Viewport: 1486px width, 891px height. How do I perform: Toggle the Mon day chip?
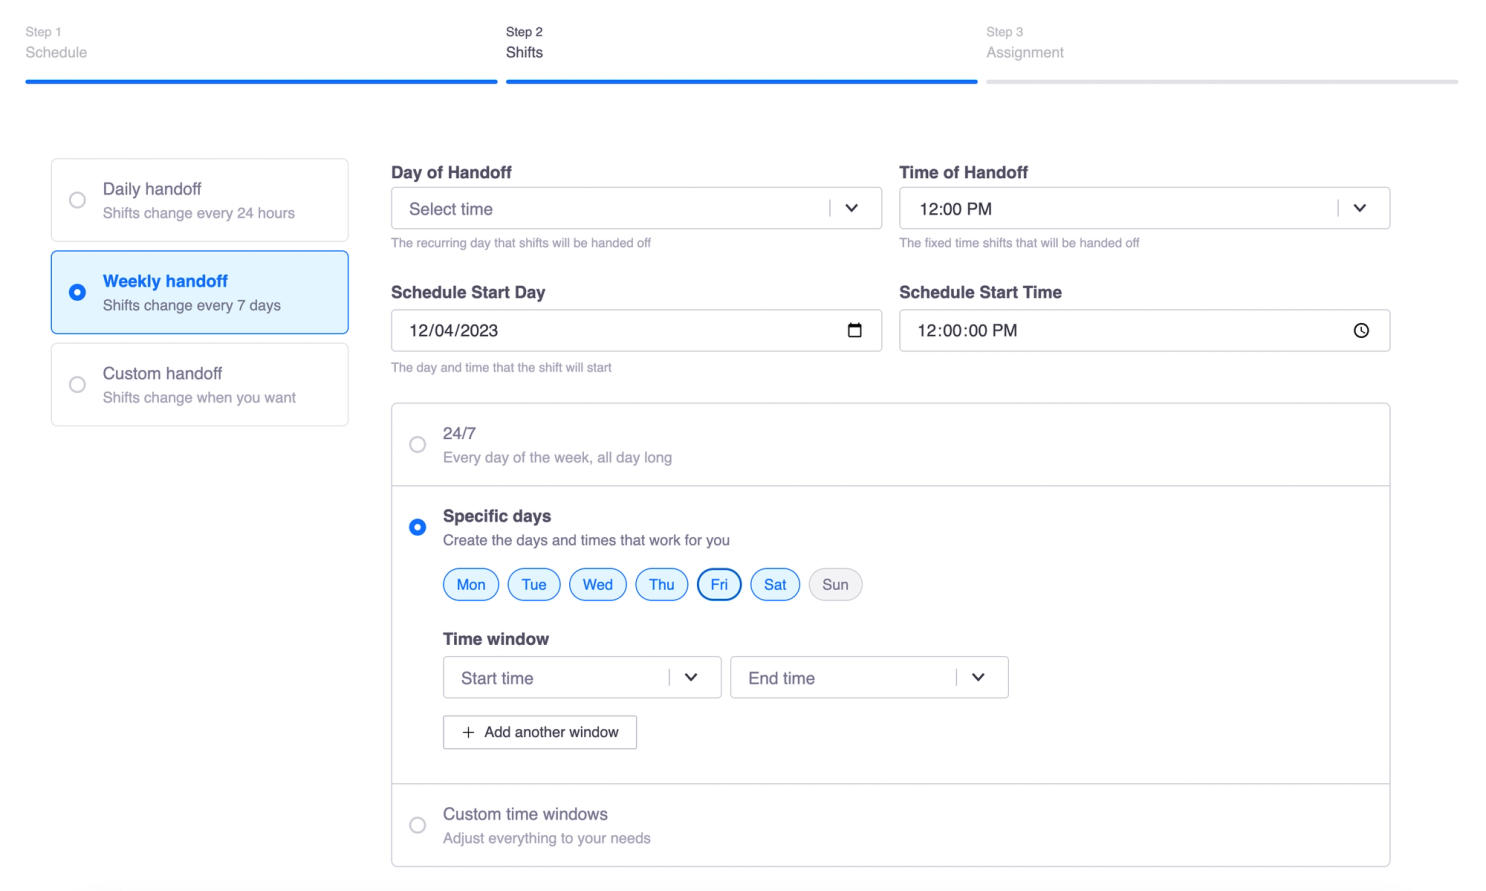[x=471, y=585]
